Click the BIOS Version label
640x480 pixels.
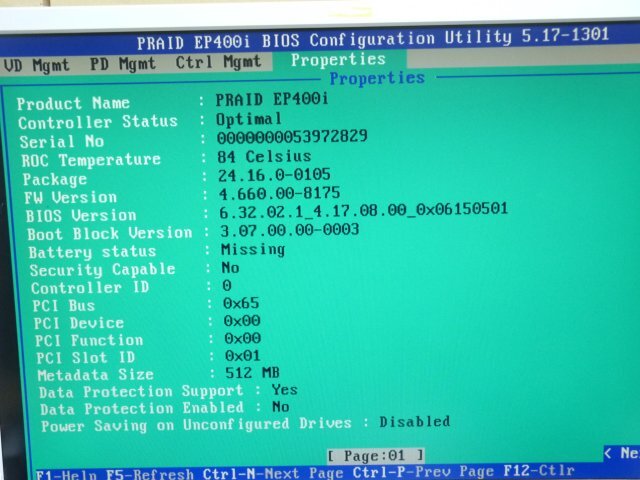coord(81,216)
